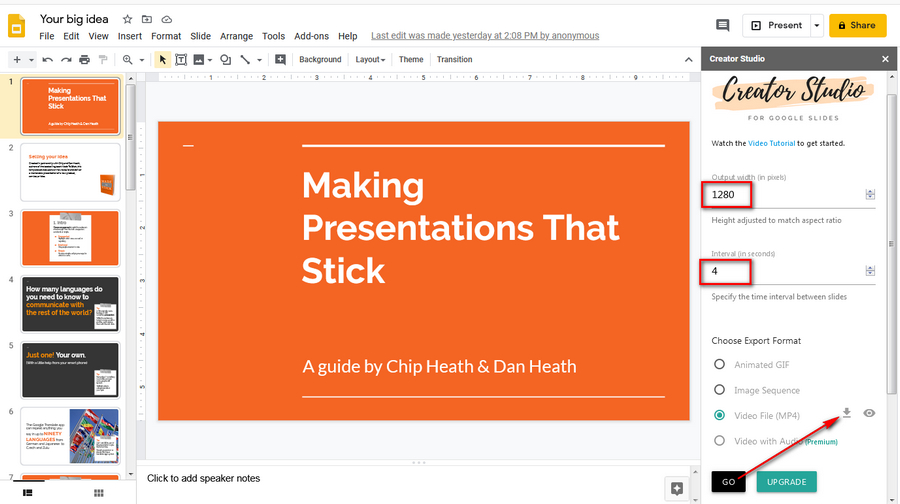This screenshot has width=900, height=504.
Task: Select Image Sequence export format
Action: tap(719, 390)
